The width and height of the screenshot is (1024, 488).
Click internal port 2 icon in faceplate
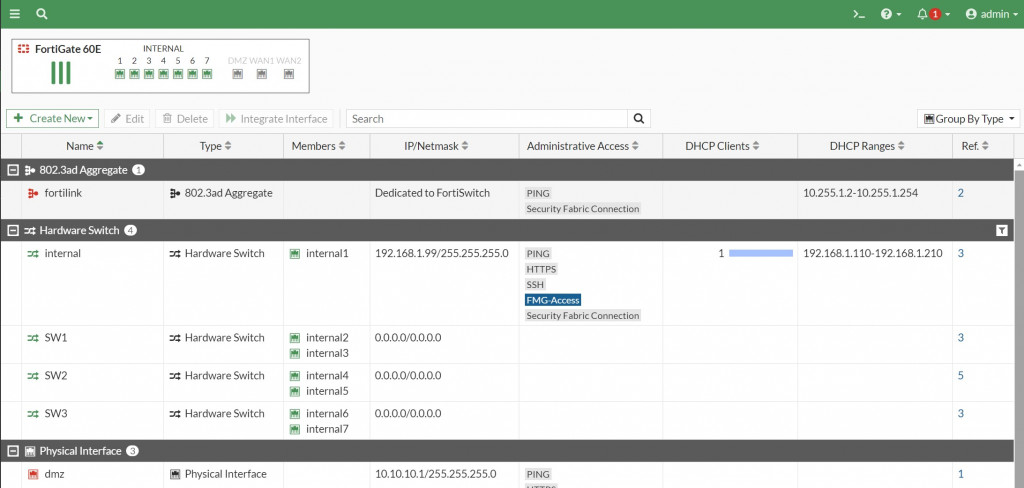[x=134, y=74]
